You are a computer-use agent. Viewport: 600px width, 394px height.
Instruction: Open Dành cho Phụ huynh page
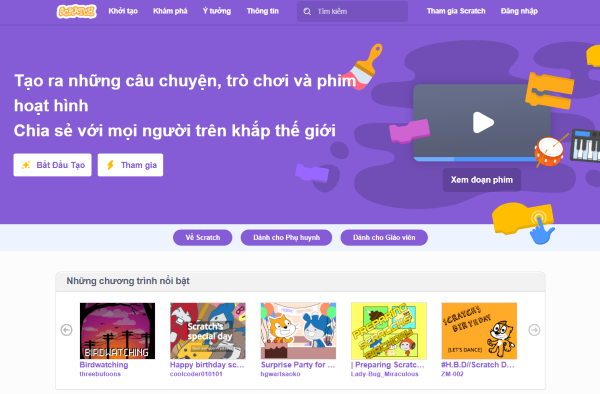286,238
